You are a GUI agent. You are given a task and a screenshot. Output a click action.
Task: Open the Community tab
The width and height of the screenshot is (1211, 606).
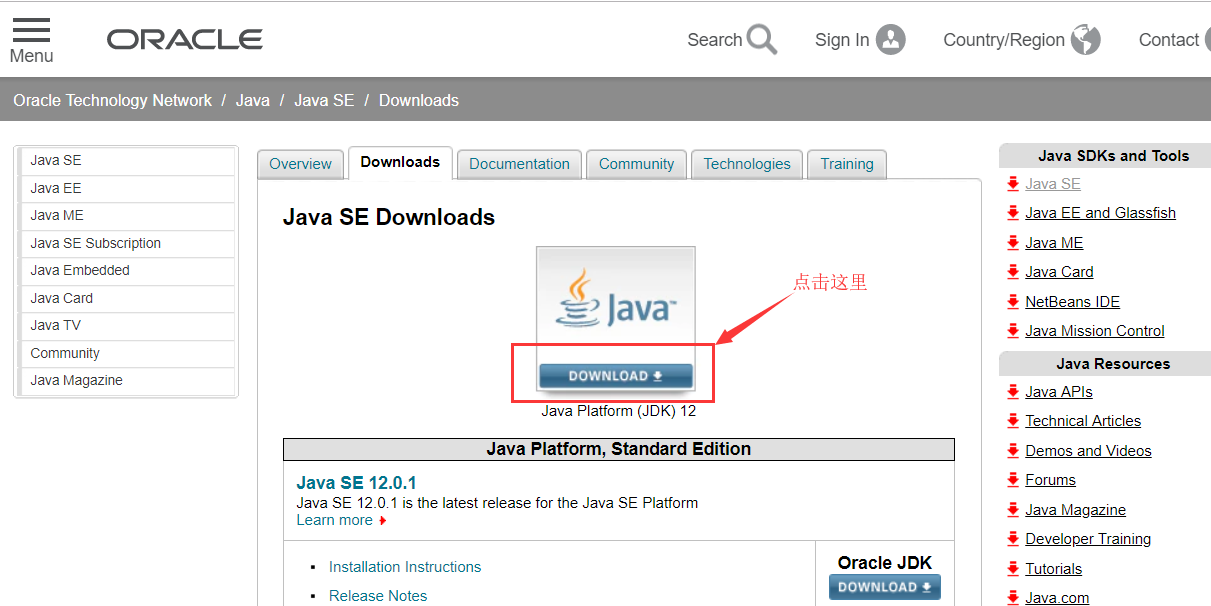tap(636, 164)
